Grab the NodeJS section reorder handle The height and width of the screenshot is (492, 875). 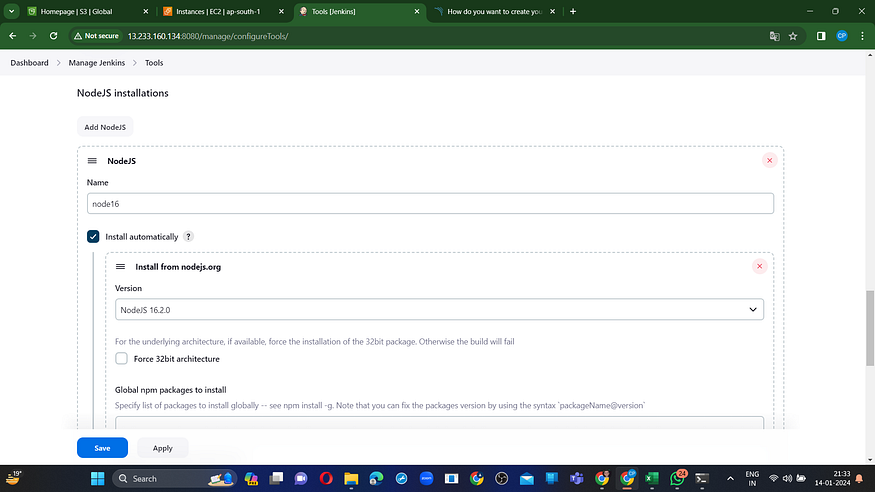pos(92,161)
